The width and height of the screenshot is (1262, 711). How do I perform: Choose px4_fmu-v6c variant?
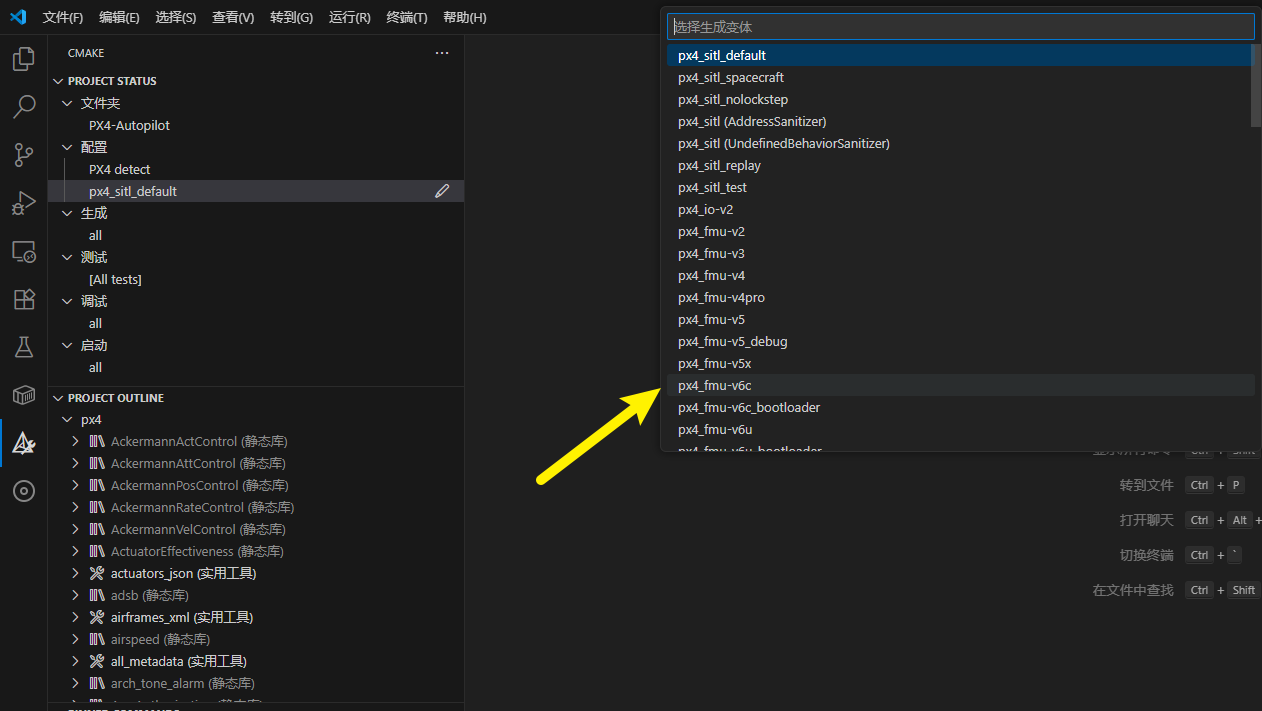coord(960,385)
